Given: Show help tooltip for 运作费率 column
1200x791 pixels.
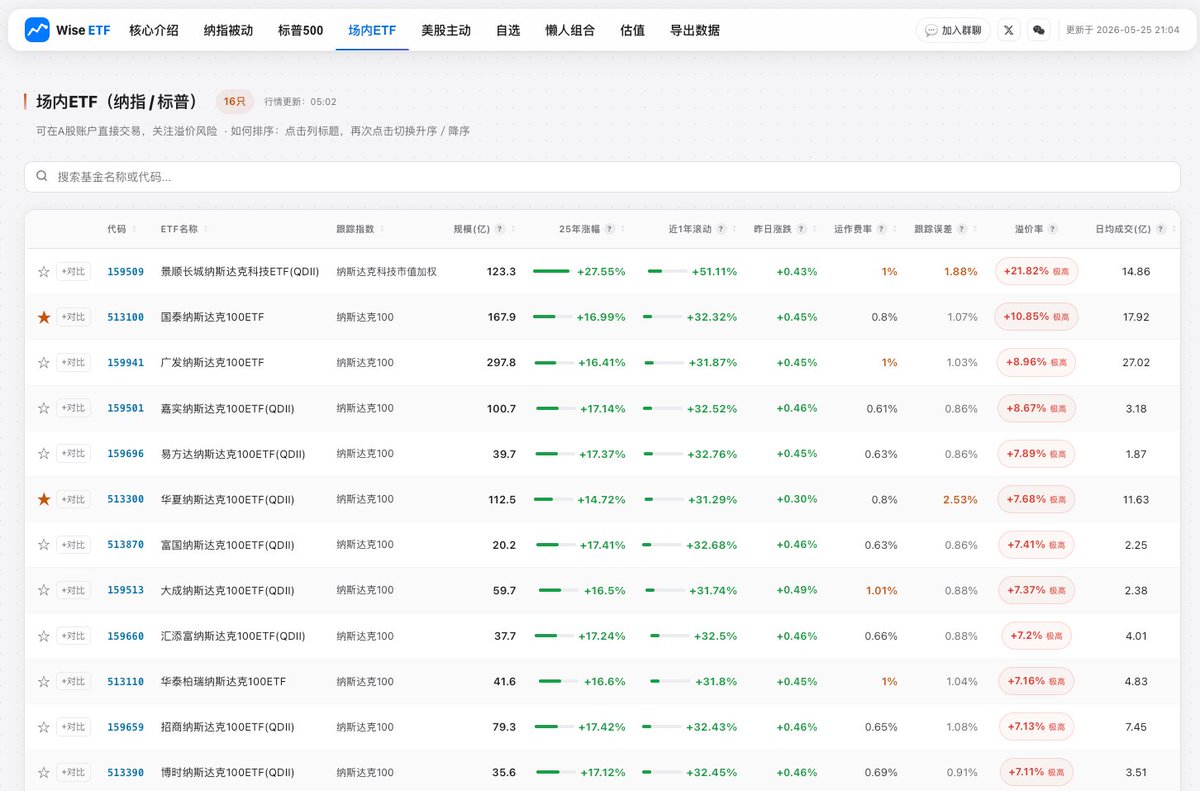Looking at the screenshot, I should pyautogui.click(x=881, y=229).
